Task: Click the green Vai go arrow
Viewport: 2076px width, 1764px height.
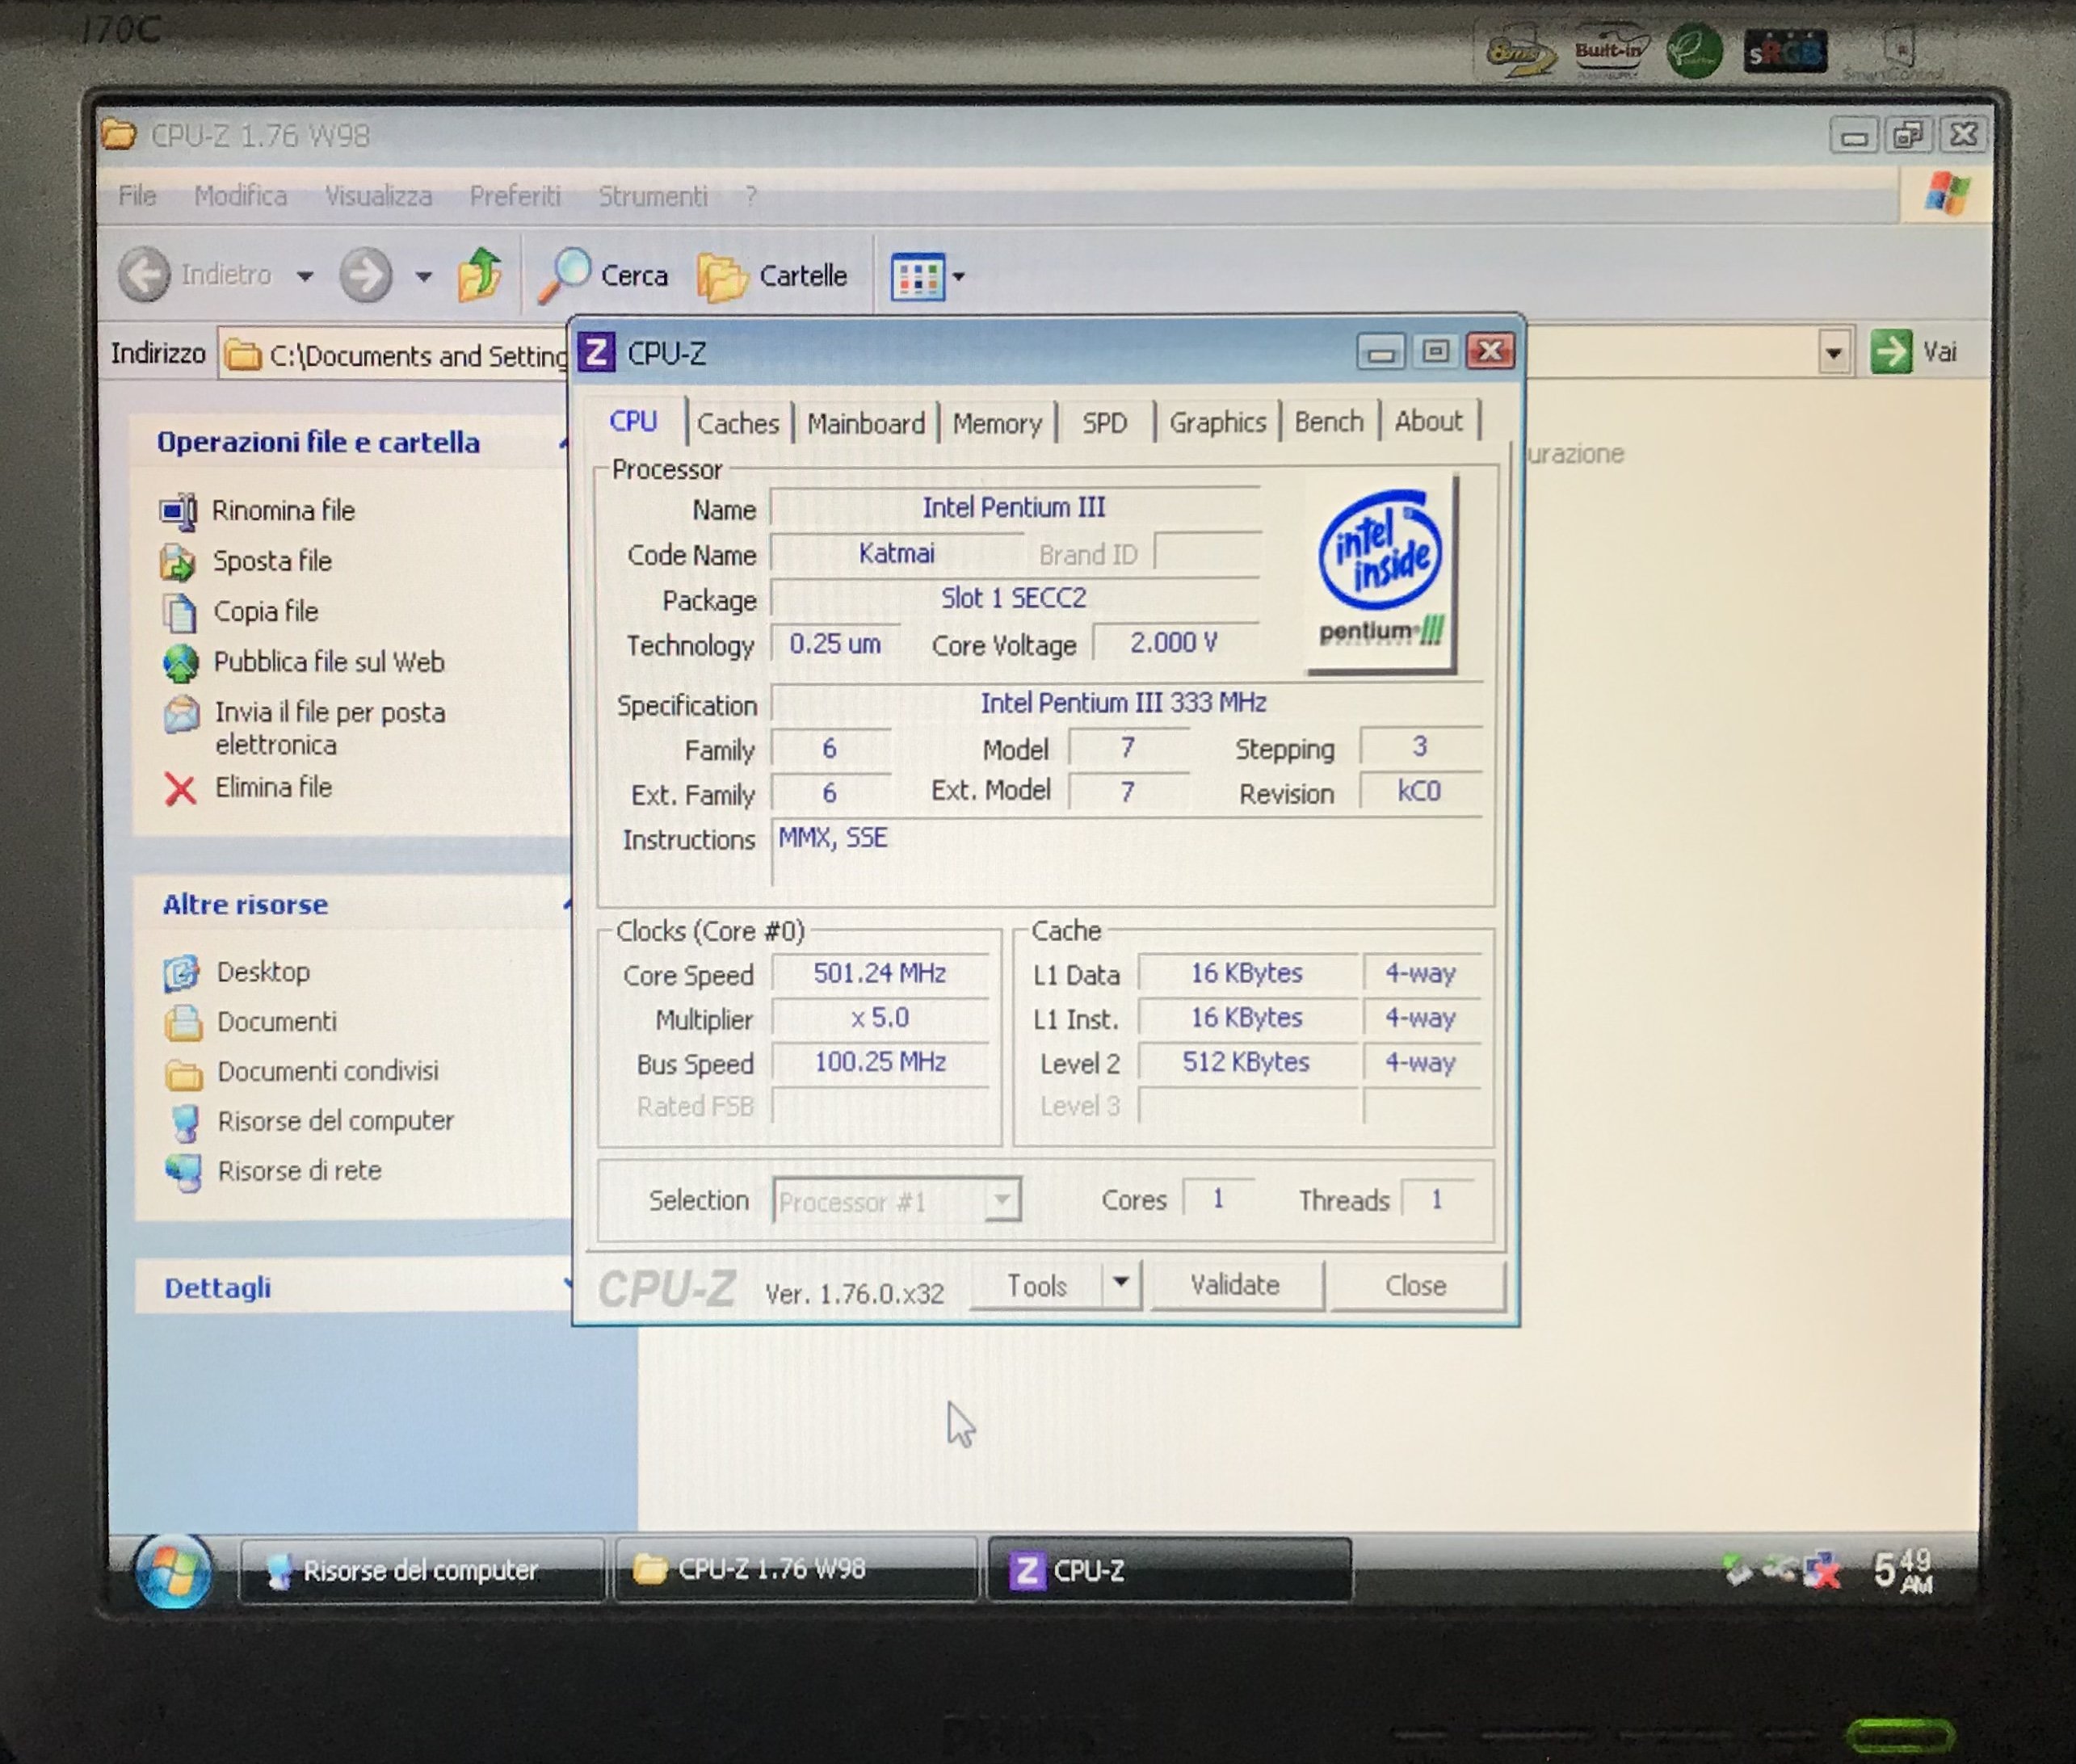Action: click(1890, 352)
